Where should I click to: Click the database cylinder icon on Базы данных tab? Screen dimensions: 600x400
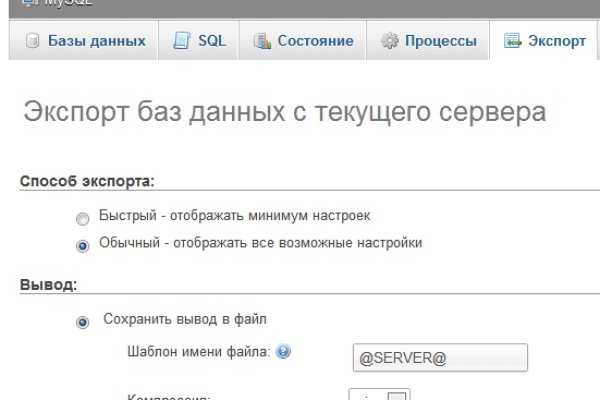33,42
